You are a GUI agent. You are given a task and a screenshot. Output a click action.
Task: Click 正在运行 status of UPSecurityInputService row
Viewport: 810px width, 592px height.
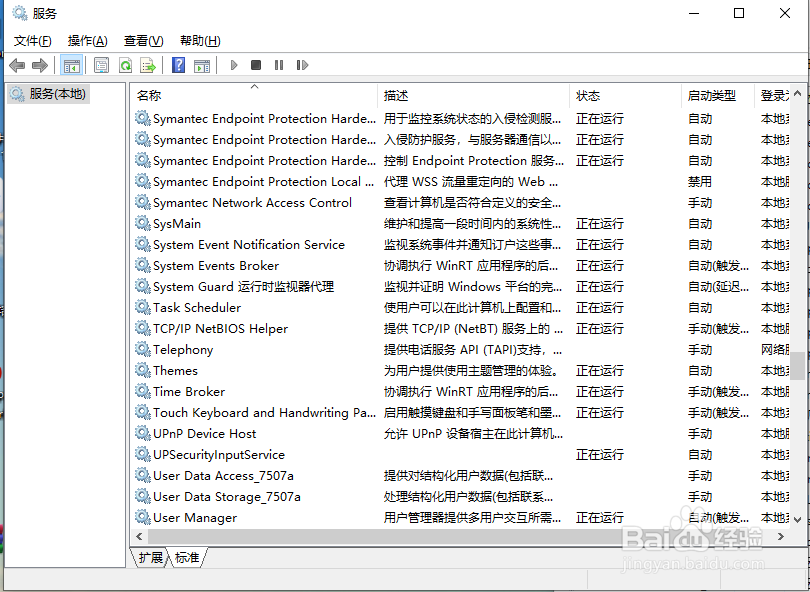tap(600, 454)
